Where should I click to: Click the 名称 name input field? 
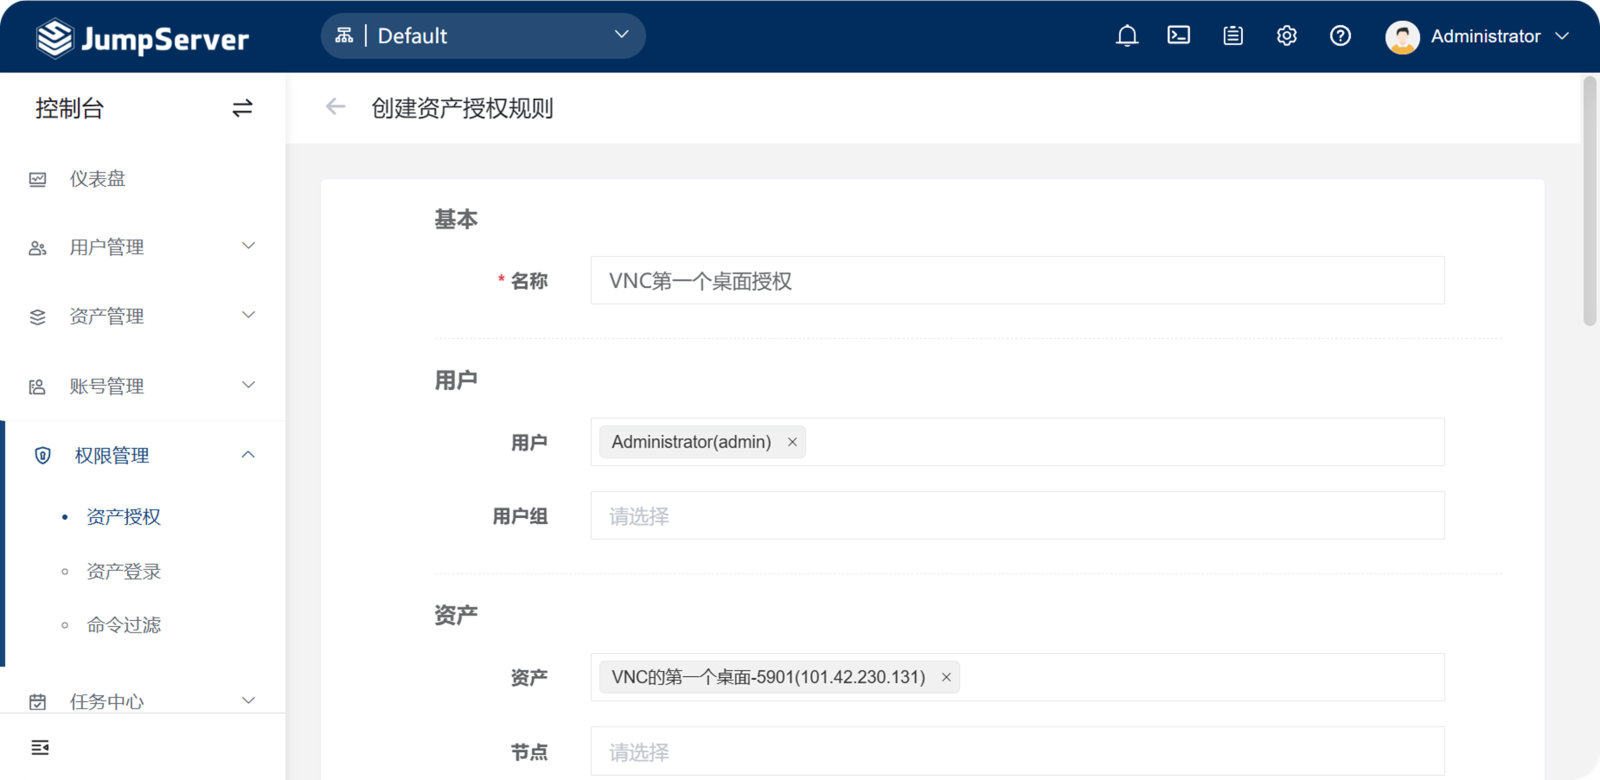pos(1017,281)
